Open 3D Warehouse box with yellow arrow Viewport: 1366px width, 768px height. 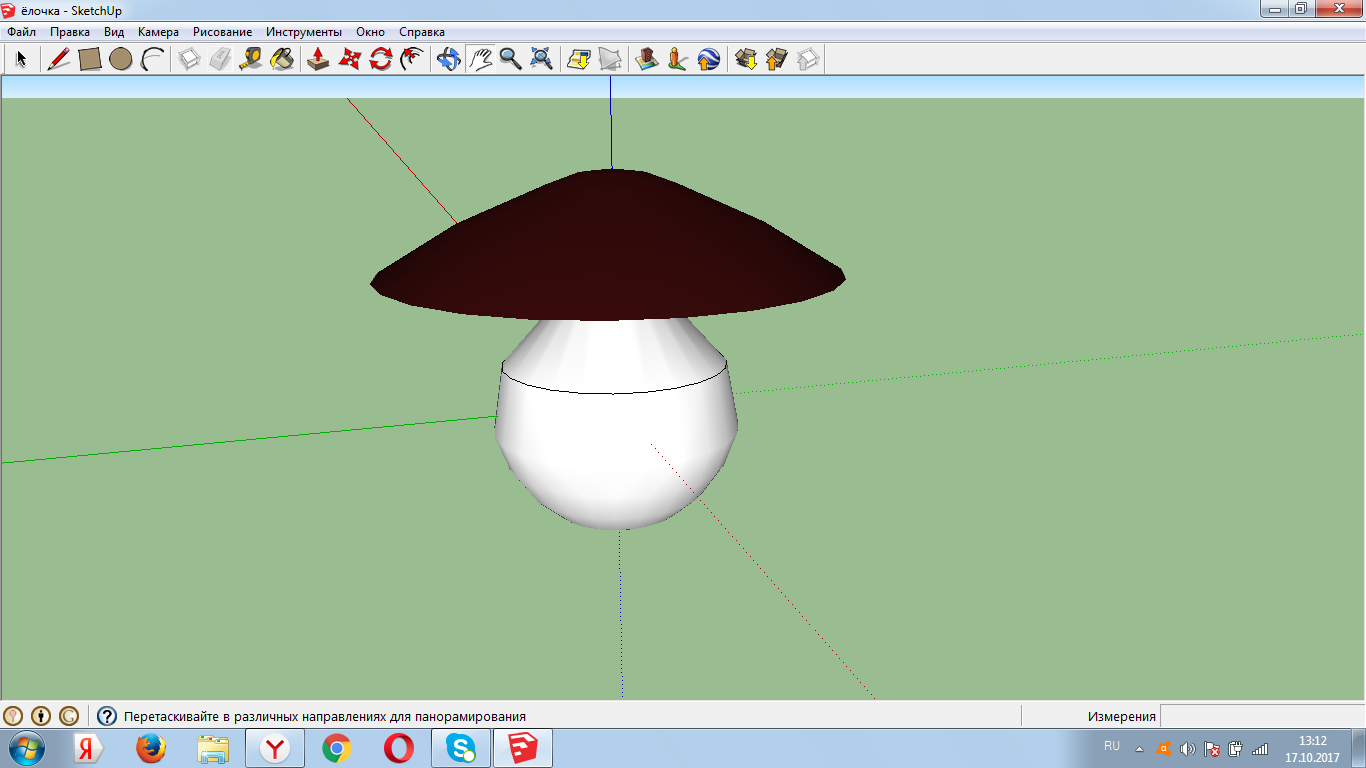click(x=746, y=59)
